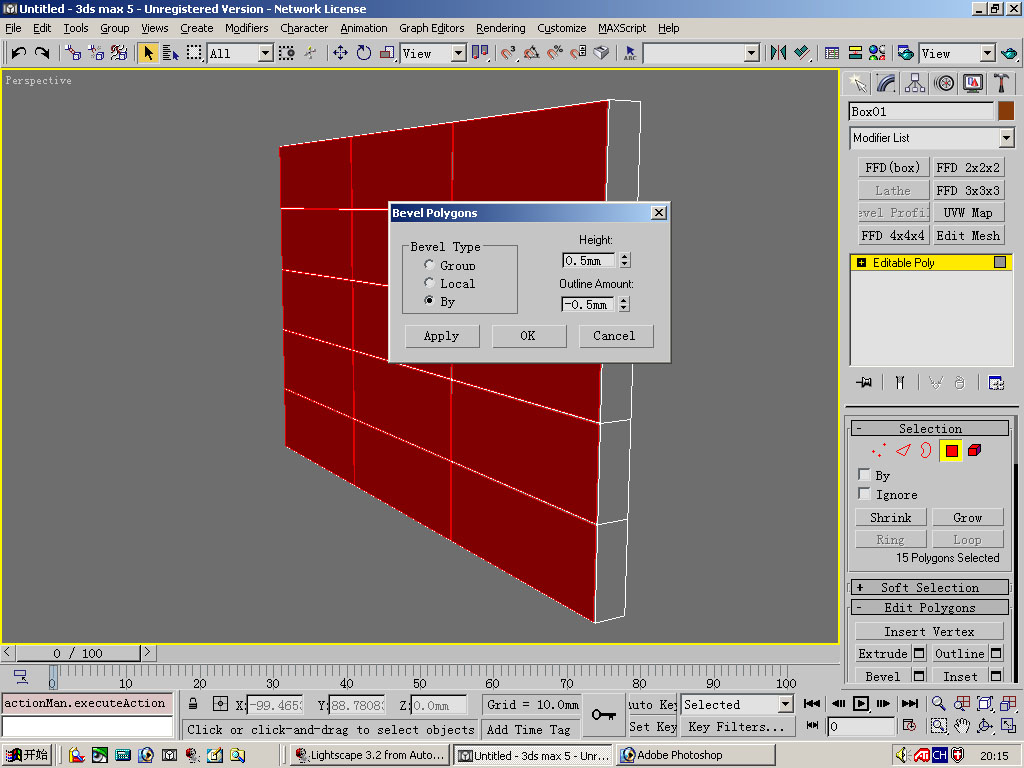Switch to the Utilities hammer panel
The height and width of the screenshot is (768, 1024).
tap(1000, 83)
